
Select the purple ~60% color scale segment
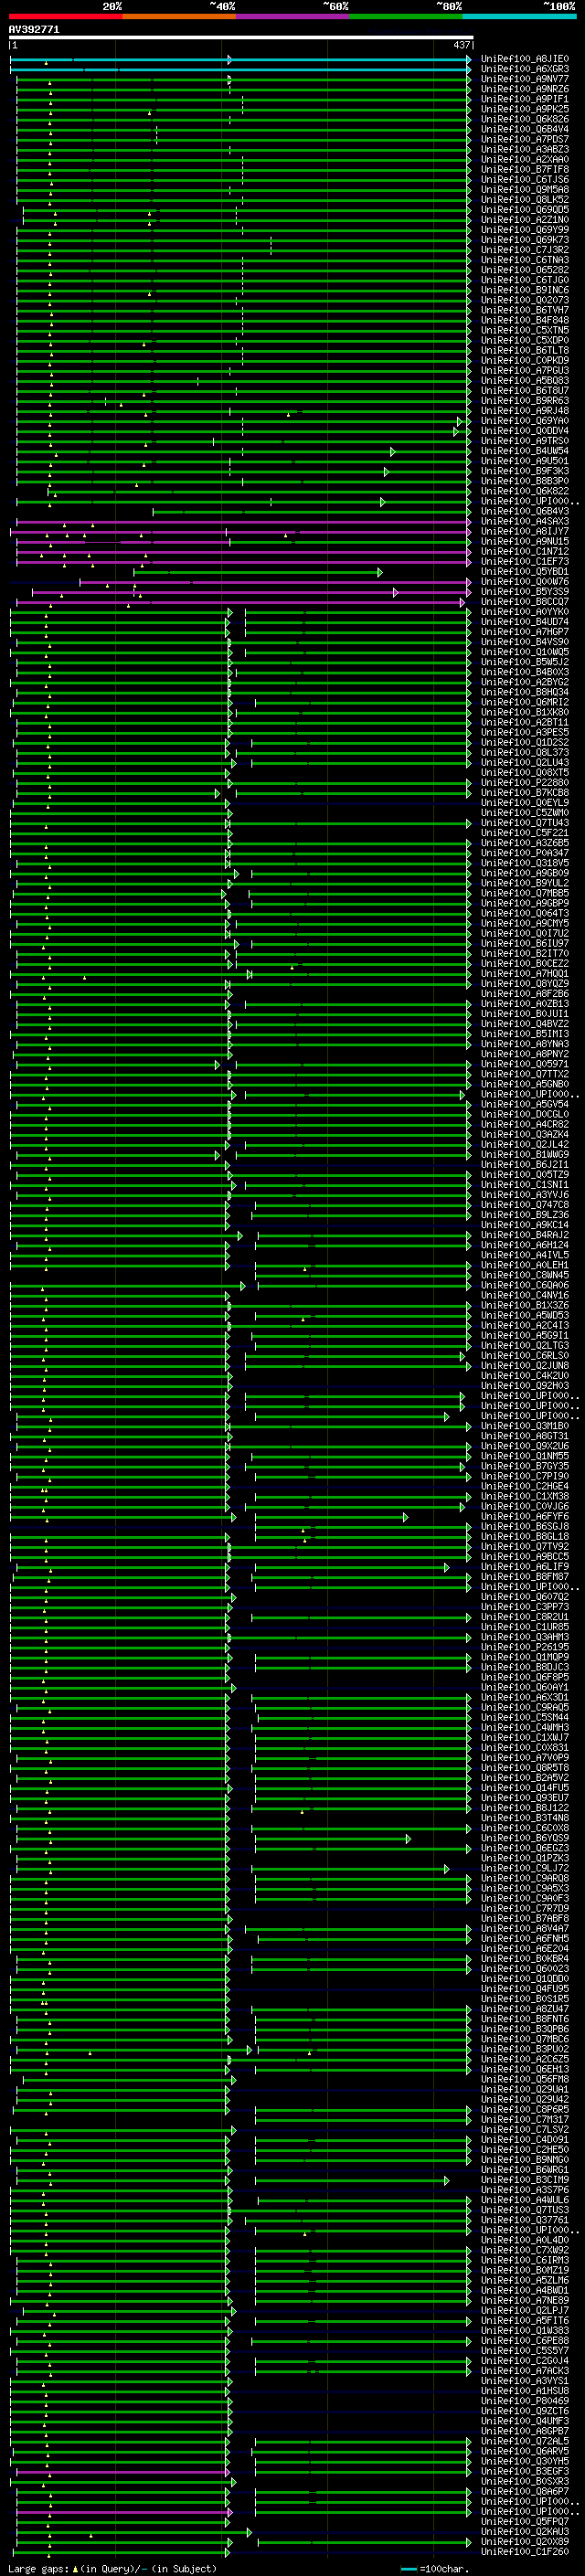coord(292,16)
